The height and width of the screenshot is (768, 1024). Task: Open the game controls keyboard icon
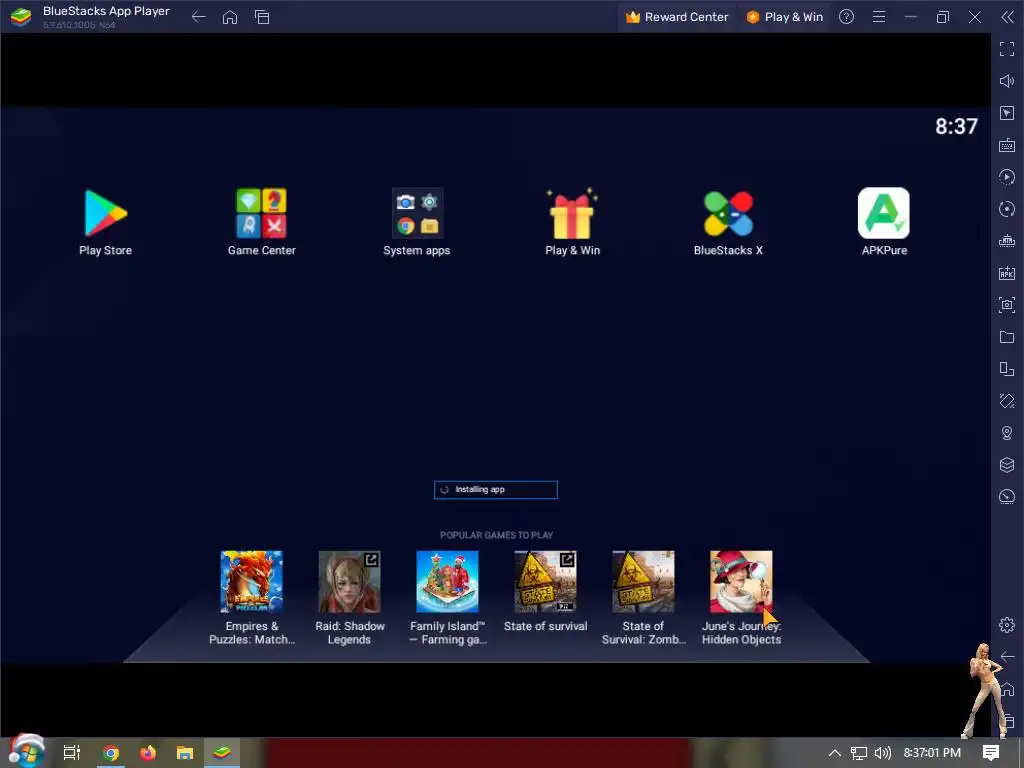[x=1007, y=145]
